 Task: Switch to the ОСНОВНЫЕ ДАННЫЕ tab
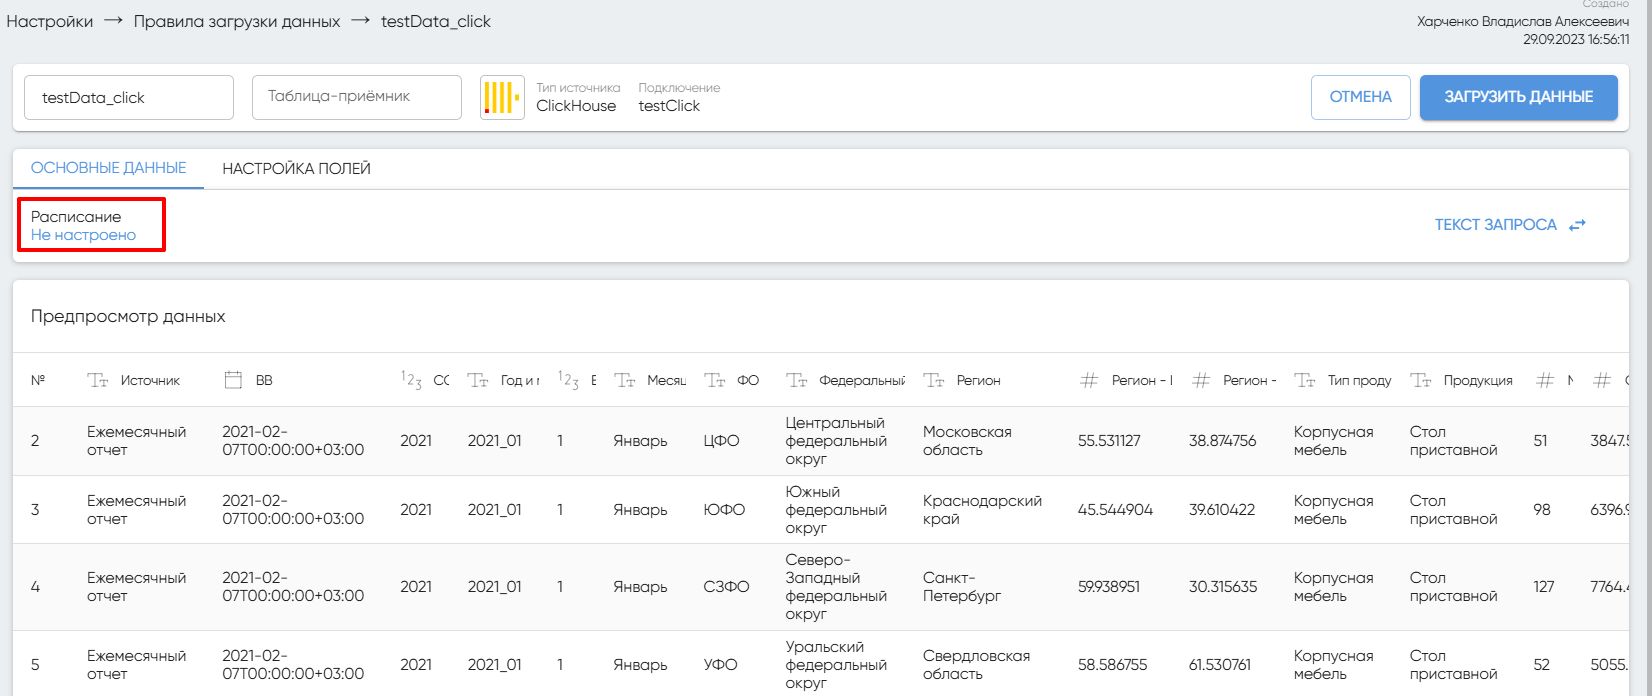coord(108,168)
